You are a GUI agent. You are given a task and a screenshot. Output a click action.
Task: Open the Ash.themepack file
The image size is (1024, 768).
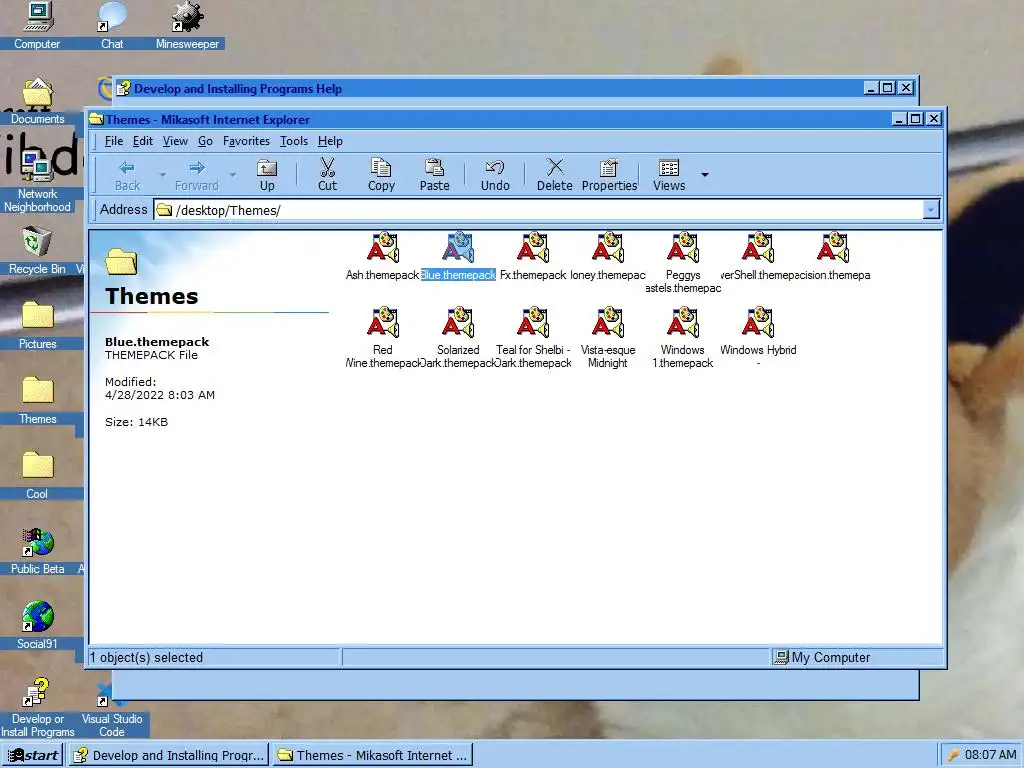point(383,256)
